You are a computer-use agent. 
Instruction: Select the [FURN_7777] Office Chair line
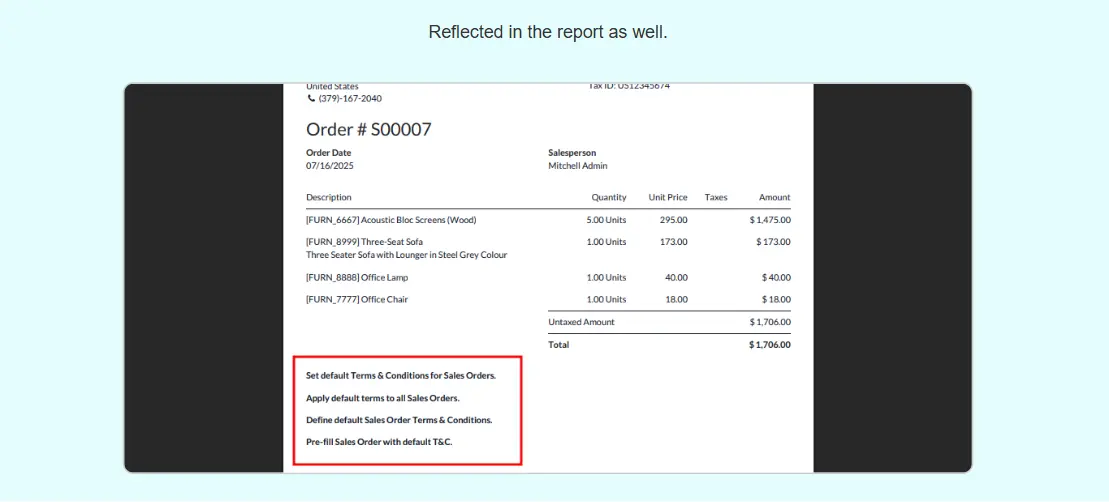pyautogui.click(x=357, y=300)
